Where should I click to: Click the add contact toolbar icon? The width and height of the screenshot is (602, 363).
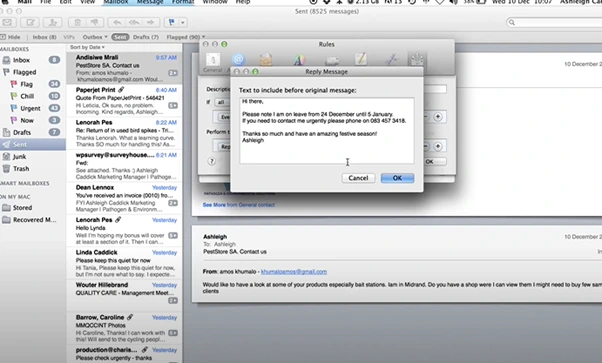(53, 23)
